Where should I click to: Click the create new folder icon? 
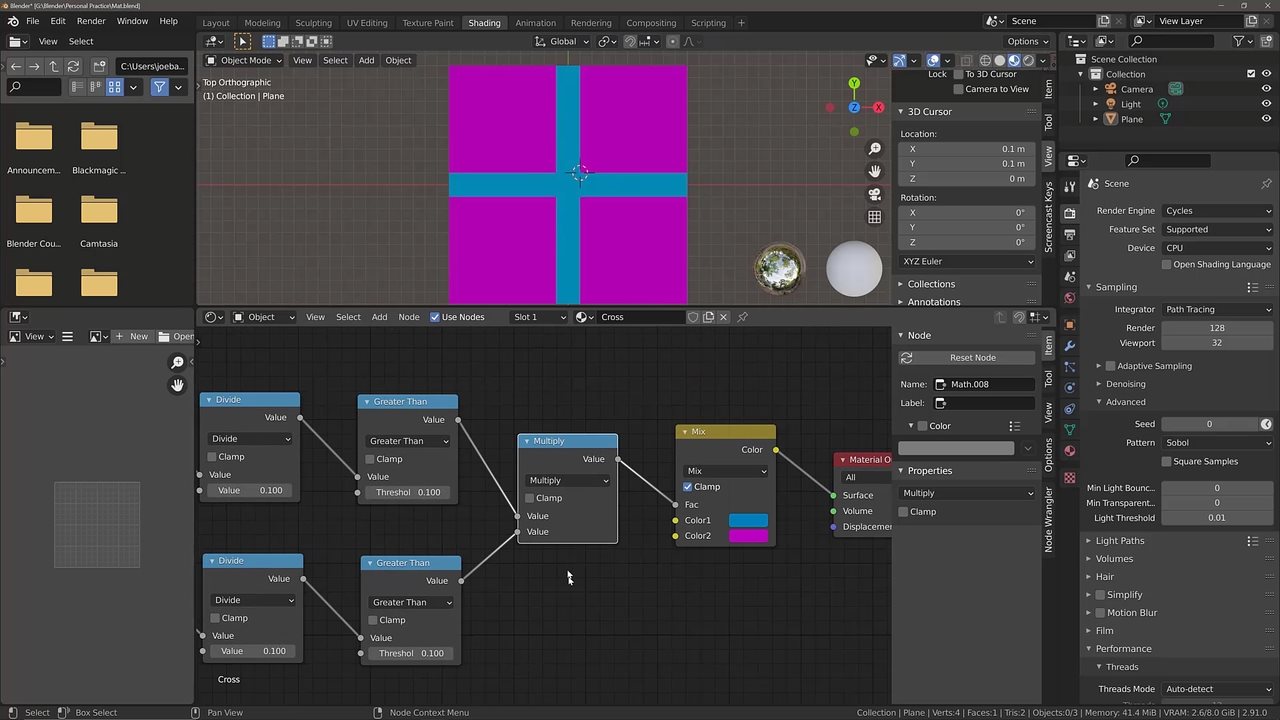click(x=99, y=66)
